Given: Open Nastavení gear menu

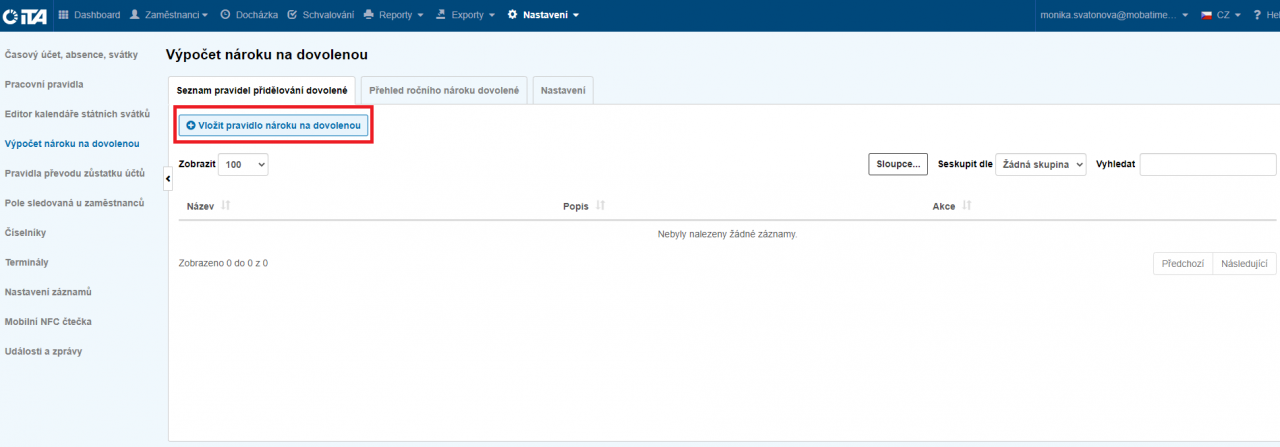Looking at the screenshot, I should (x=543, y=15).
